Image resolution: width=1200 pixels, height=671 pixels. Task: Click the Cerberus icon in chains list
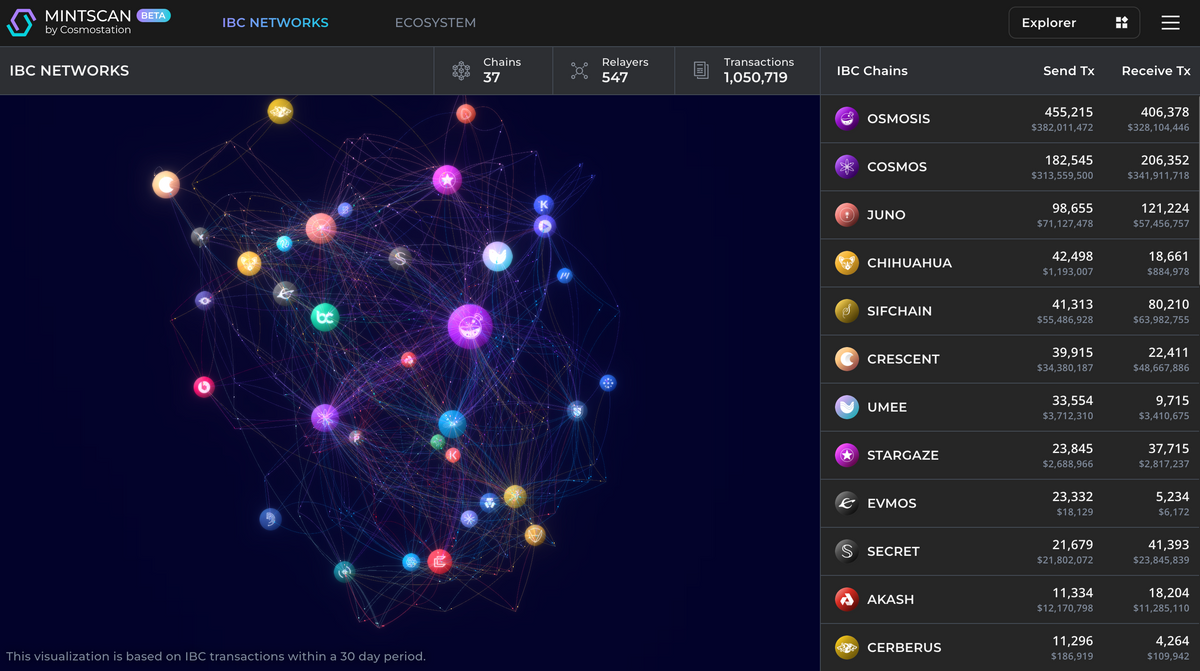(x=847, y=647)
